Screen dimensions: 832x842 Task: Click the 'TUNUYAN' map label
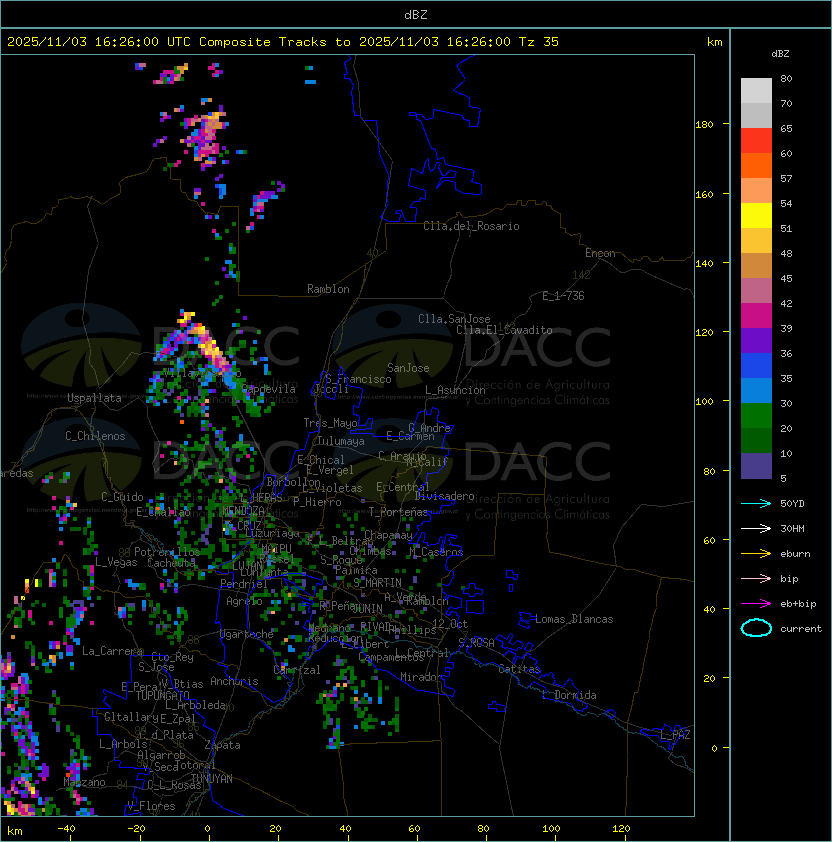click(212, 779)
